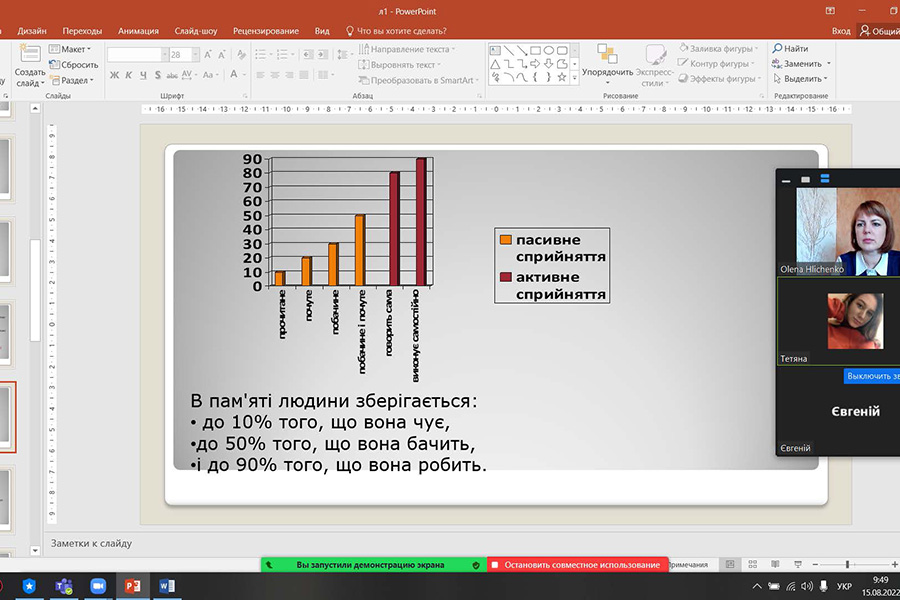Switch to the Анимация ribbon tab
This screenshot has width=900, height=600.
click(x=138, y=31)
